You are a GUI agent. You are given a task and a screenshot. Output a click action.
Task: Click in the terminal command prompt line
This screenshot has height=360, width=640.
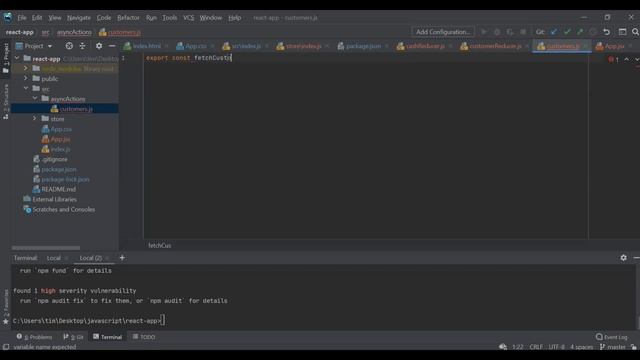click(x=89, y=321)
